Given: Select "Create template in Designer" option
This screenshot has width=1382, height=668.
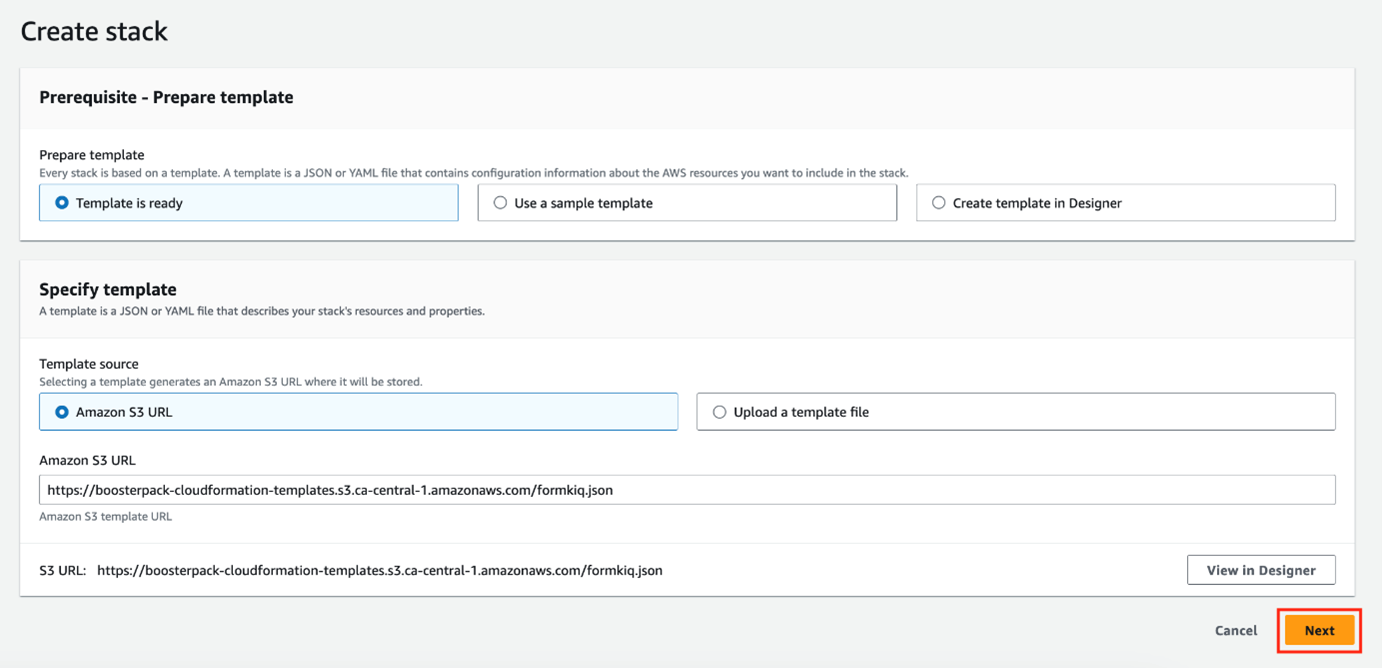Looking at the screenshot, I should point(938,203).
